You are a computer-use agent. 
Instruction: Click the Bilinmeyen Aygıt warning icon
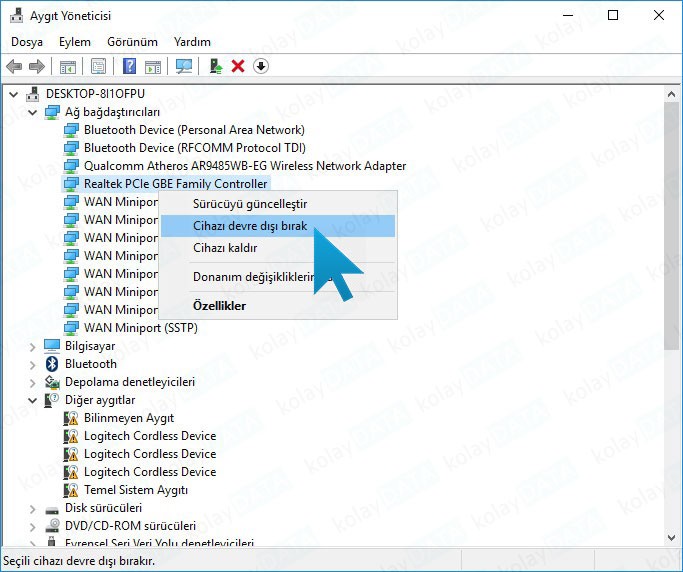[x=71, y=418]
